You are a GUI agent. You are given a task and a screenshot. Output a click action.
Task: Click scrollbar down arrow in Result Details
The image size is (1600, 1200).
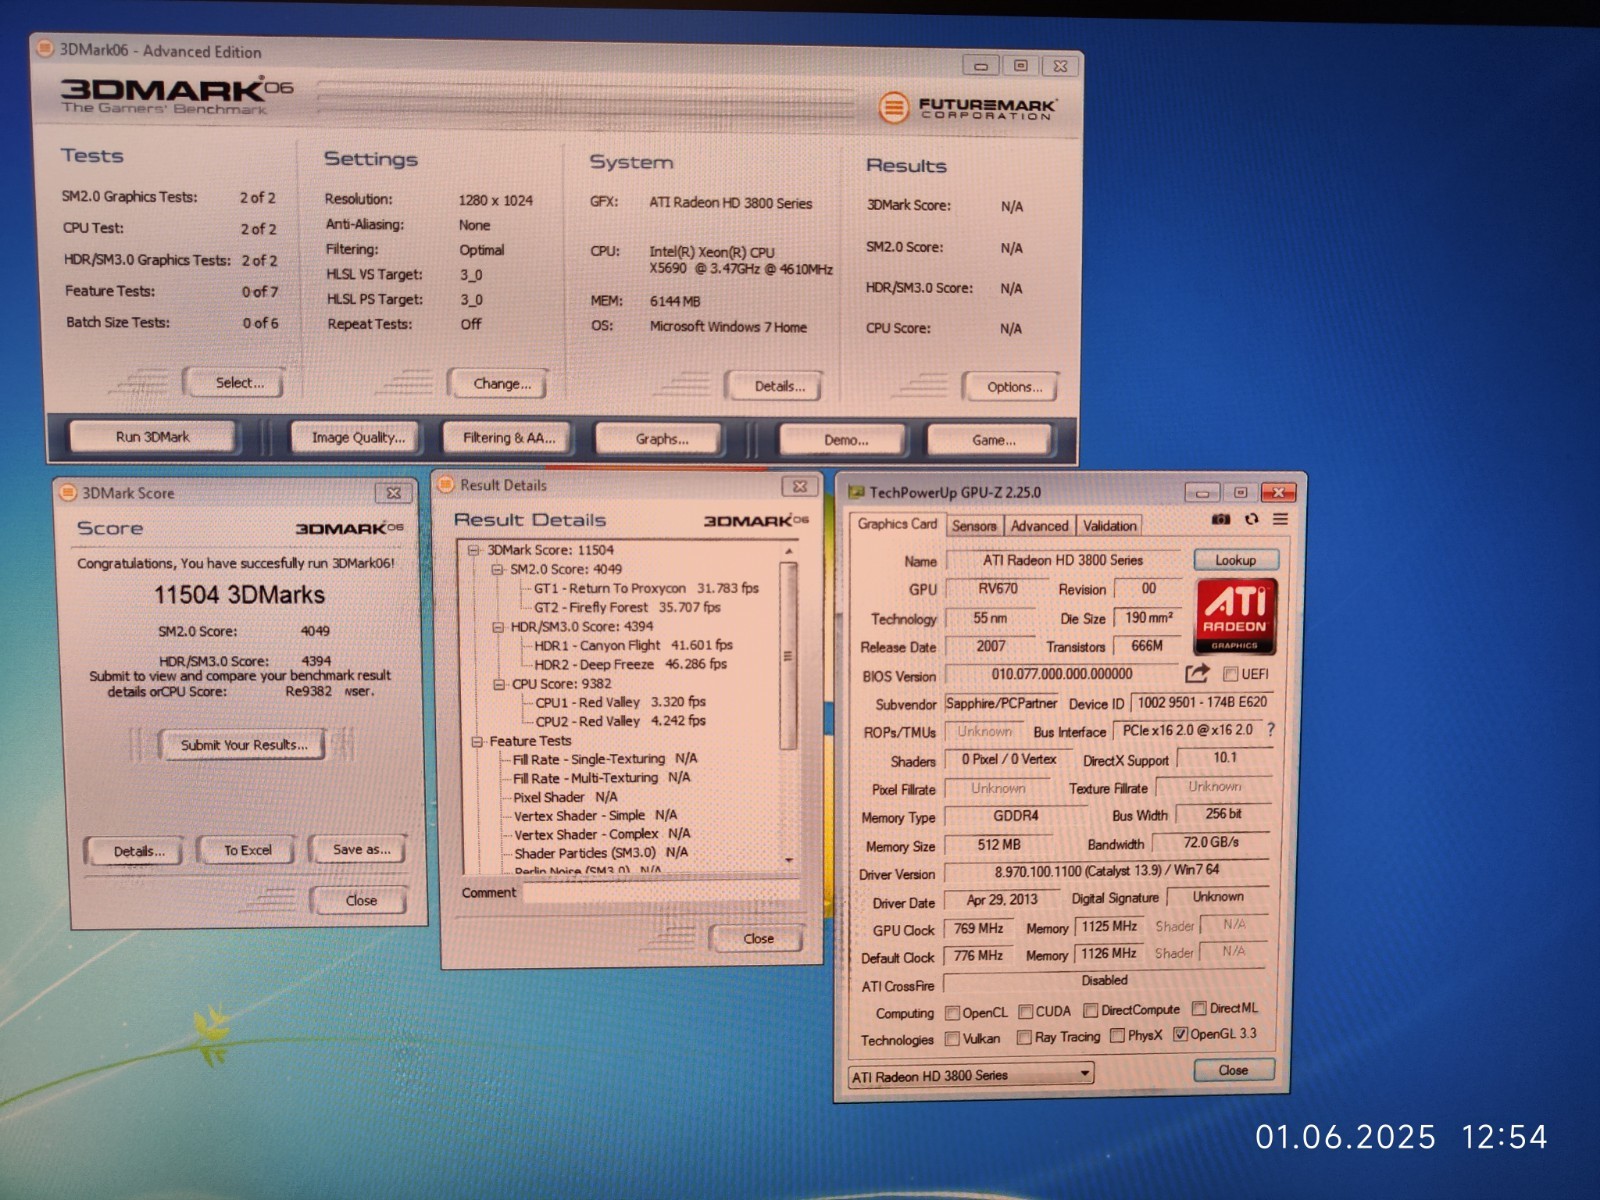click(x=789, y=861)
